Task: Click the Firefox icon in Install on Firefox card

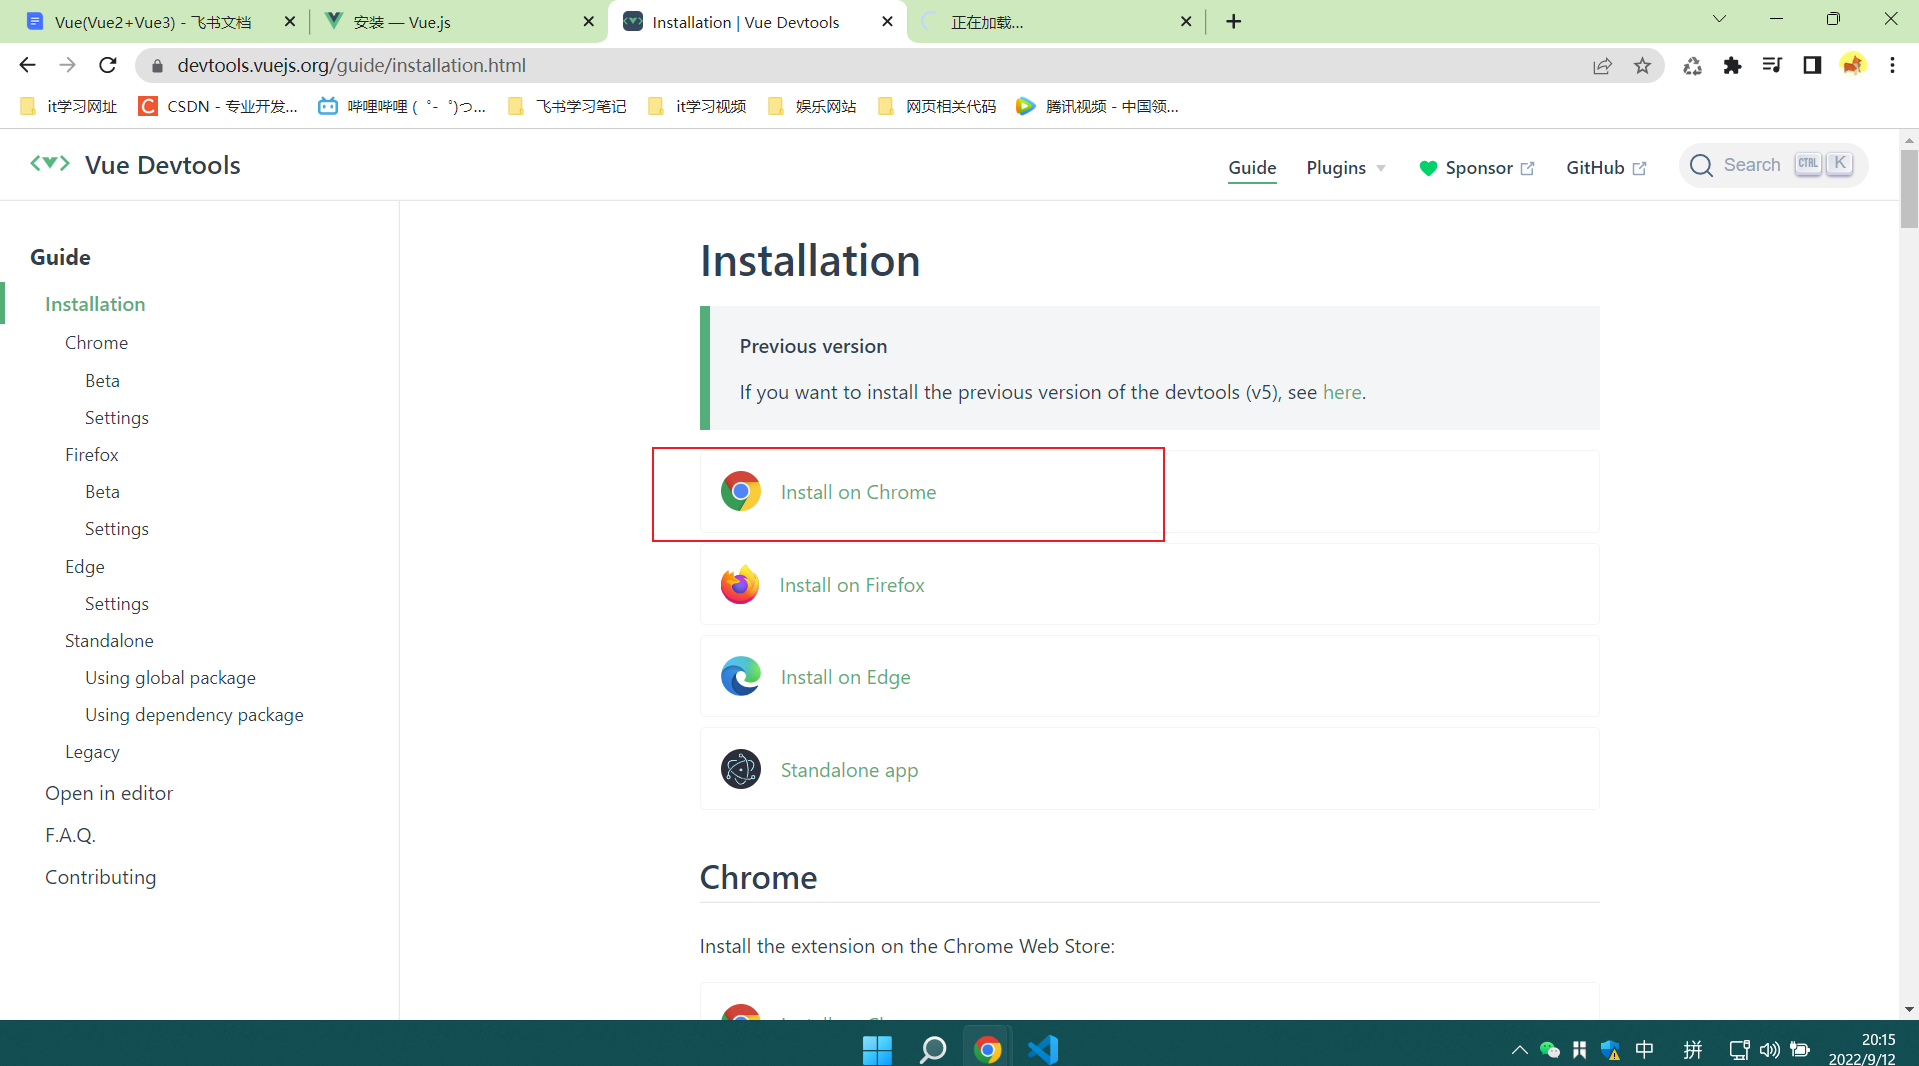Action: coord(740,584)
